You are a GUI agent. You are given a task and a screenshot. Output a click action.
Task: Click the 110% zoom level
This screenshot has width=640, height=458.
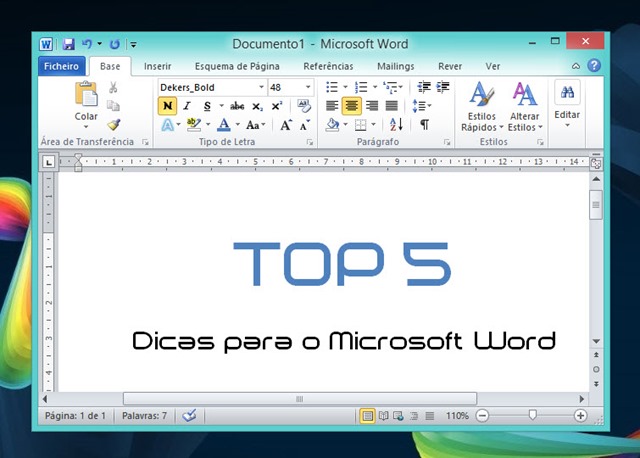tap(457, 416)
